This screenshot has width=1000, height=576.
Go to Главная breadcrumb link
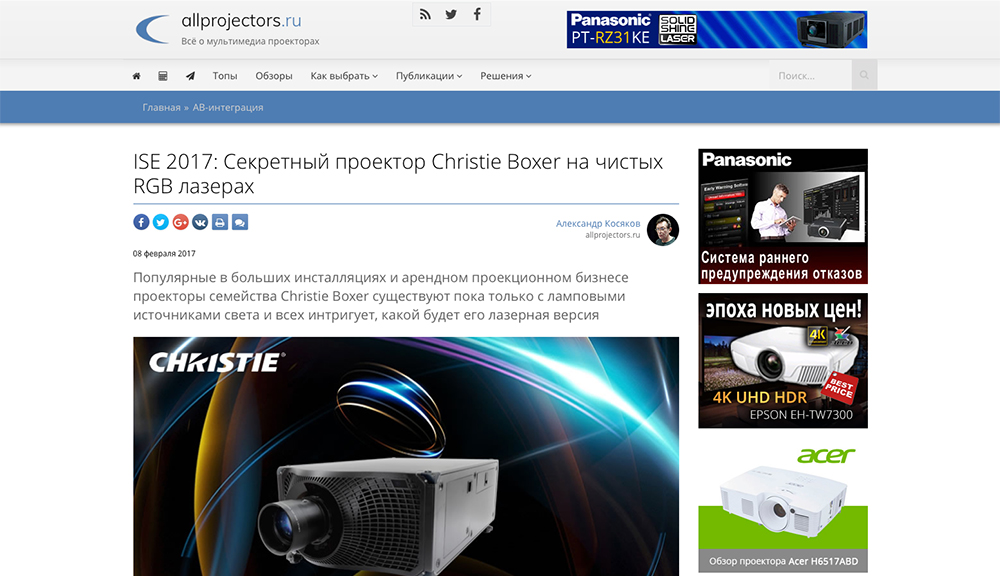coord(161,107)
